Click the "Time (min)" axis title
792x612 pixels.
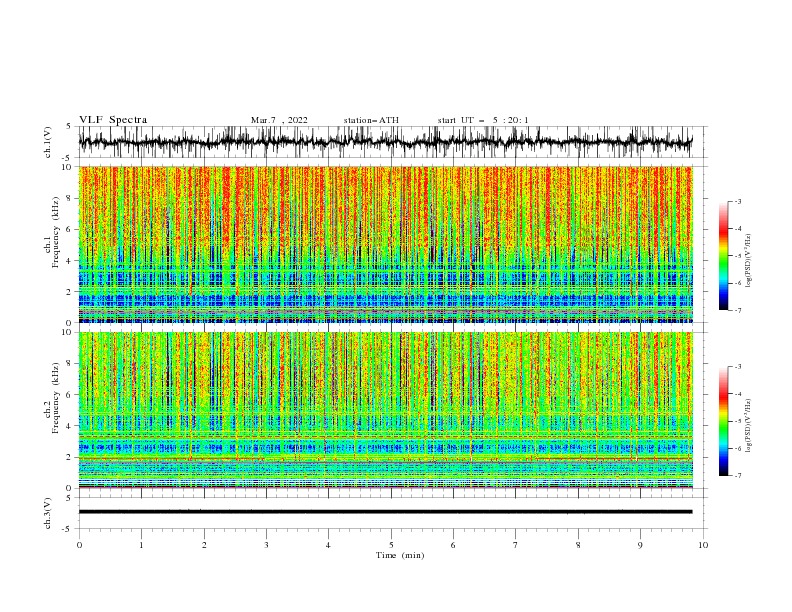click(400, 555)
